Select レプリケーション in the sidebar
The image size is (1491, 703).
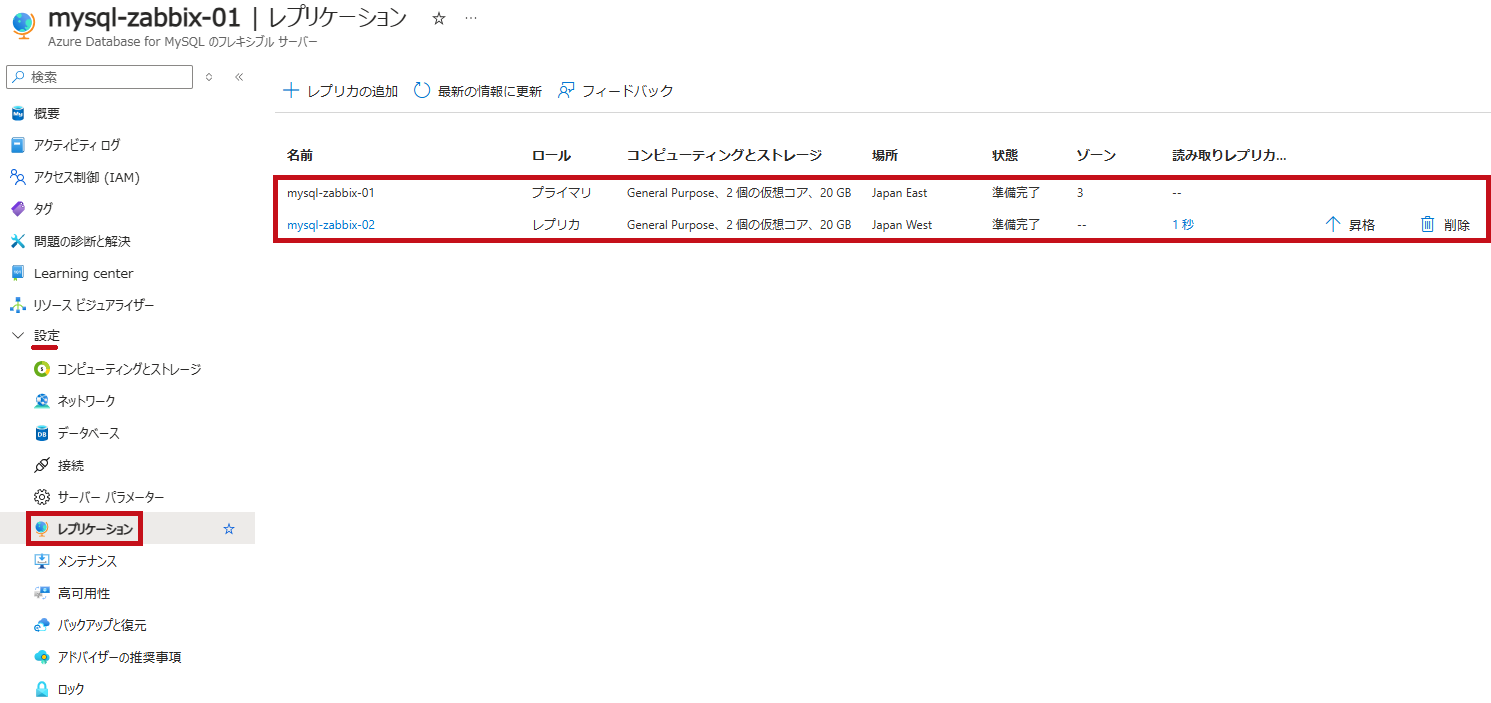click(x=95, y=529)
